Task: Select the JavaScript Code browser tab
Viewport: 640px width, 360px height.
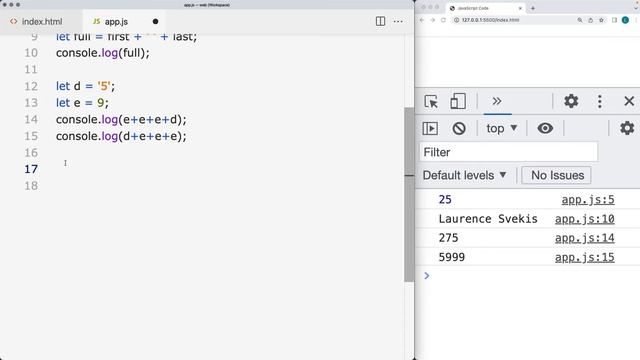Action: tap(486, 8)
